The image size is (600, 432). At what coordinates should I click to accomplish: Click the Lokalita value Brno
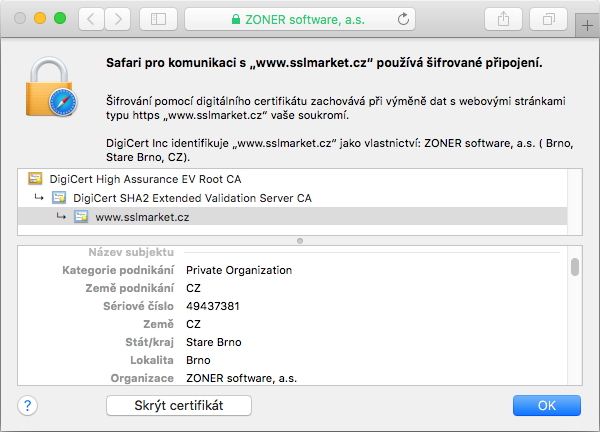[x=198, y=360]
